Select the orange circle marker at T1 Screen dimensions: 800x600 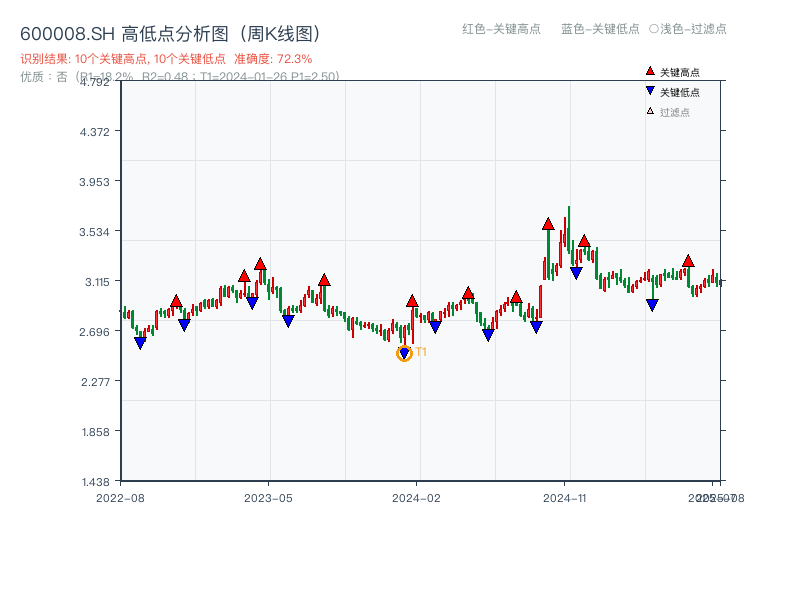(x=404, y=353)
